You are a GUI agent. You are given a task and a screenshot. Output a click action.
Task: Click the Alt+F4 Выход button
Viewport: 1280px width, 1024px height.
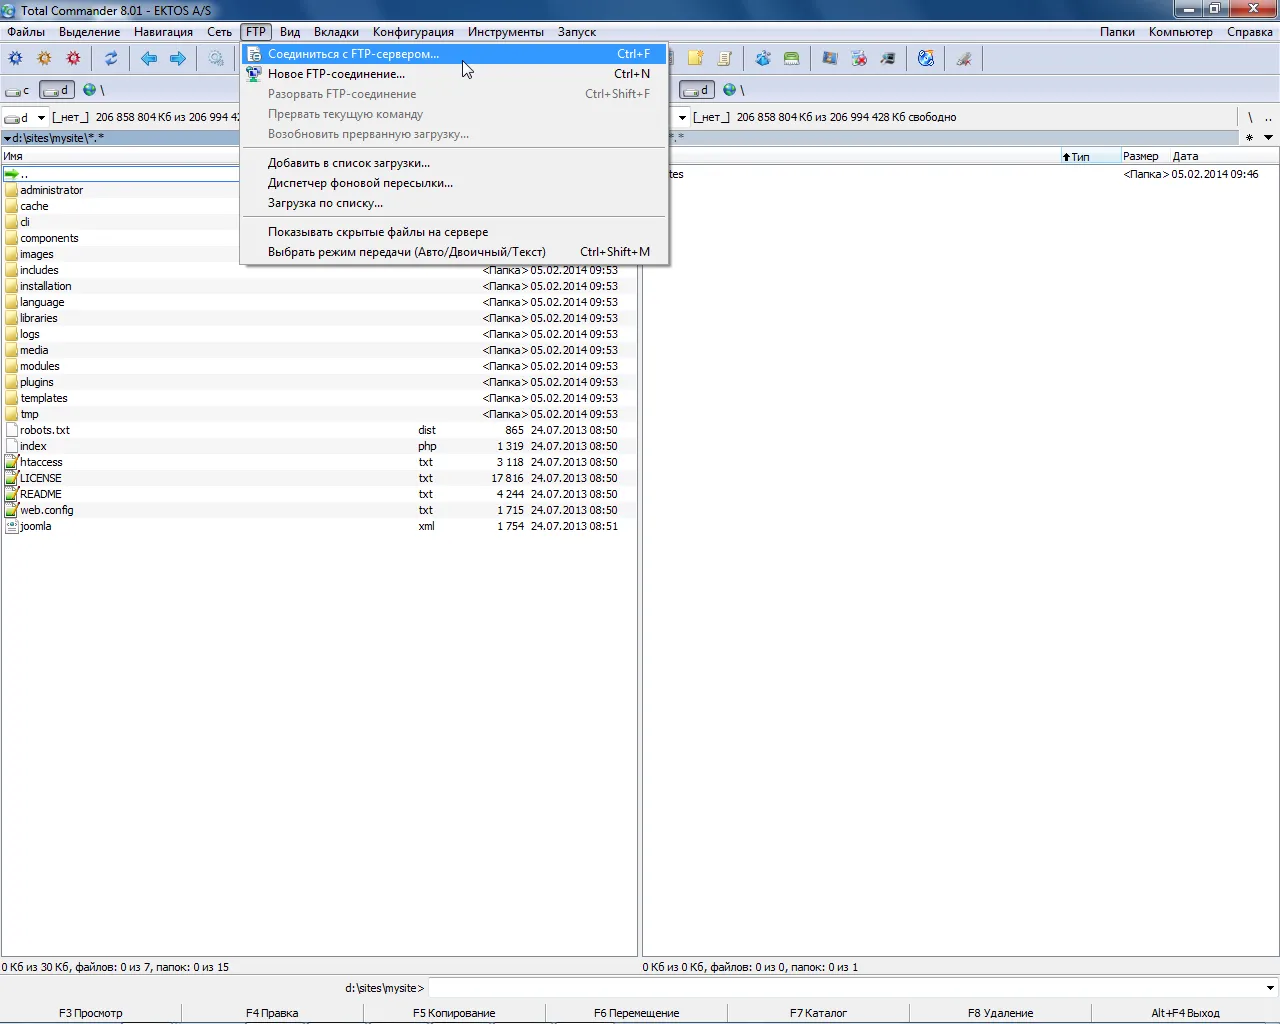coord(1185,1013)
